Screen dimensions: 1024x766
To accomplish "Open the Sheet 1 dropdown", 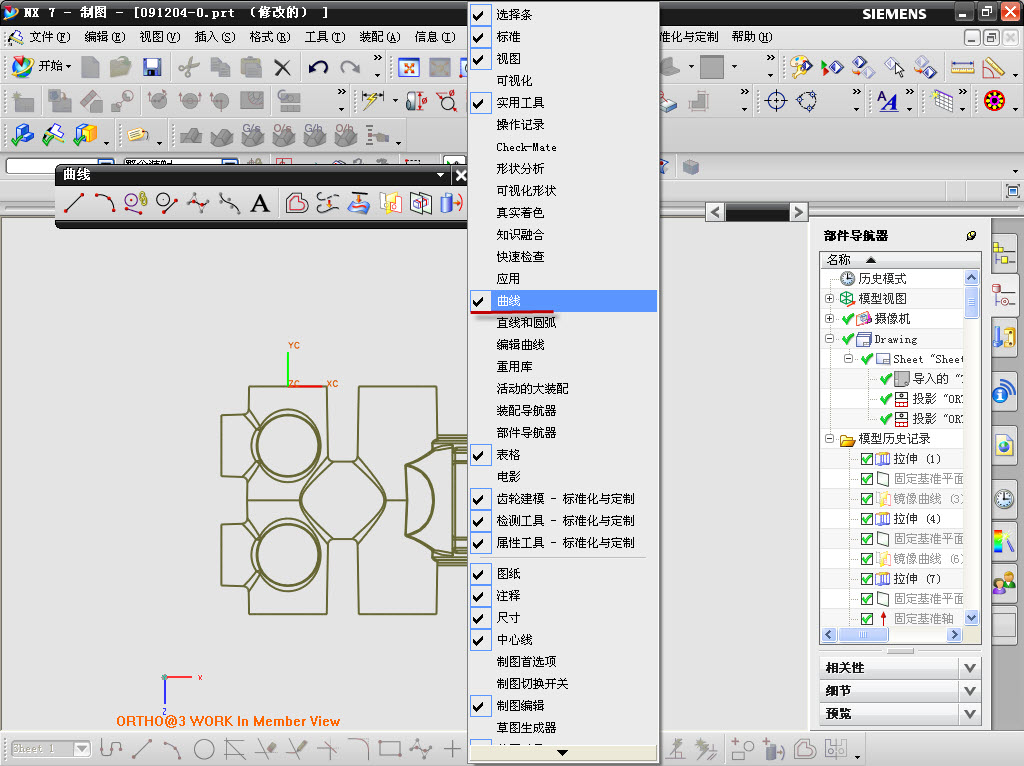I will point(82,748).
